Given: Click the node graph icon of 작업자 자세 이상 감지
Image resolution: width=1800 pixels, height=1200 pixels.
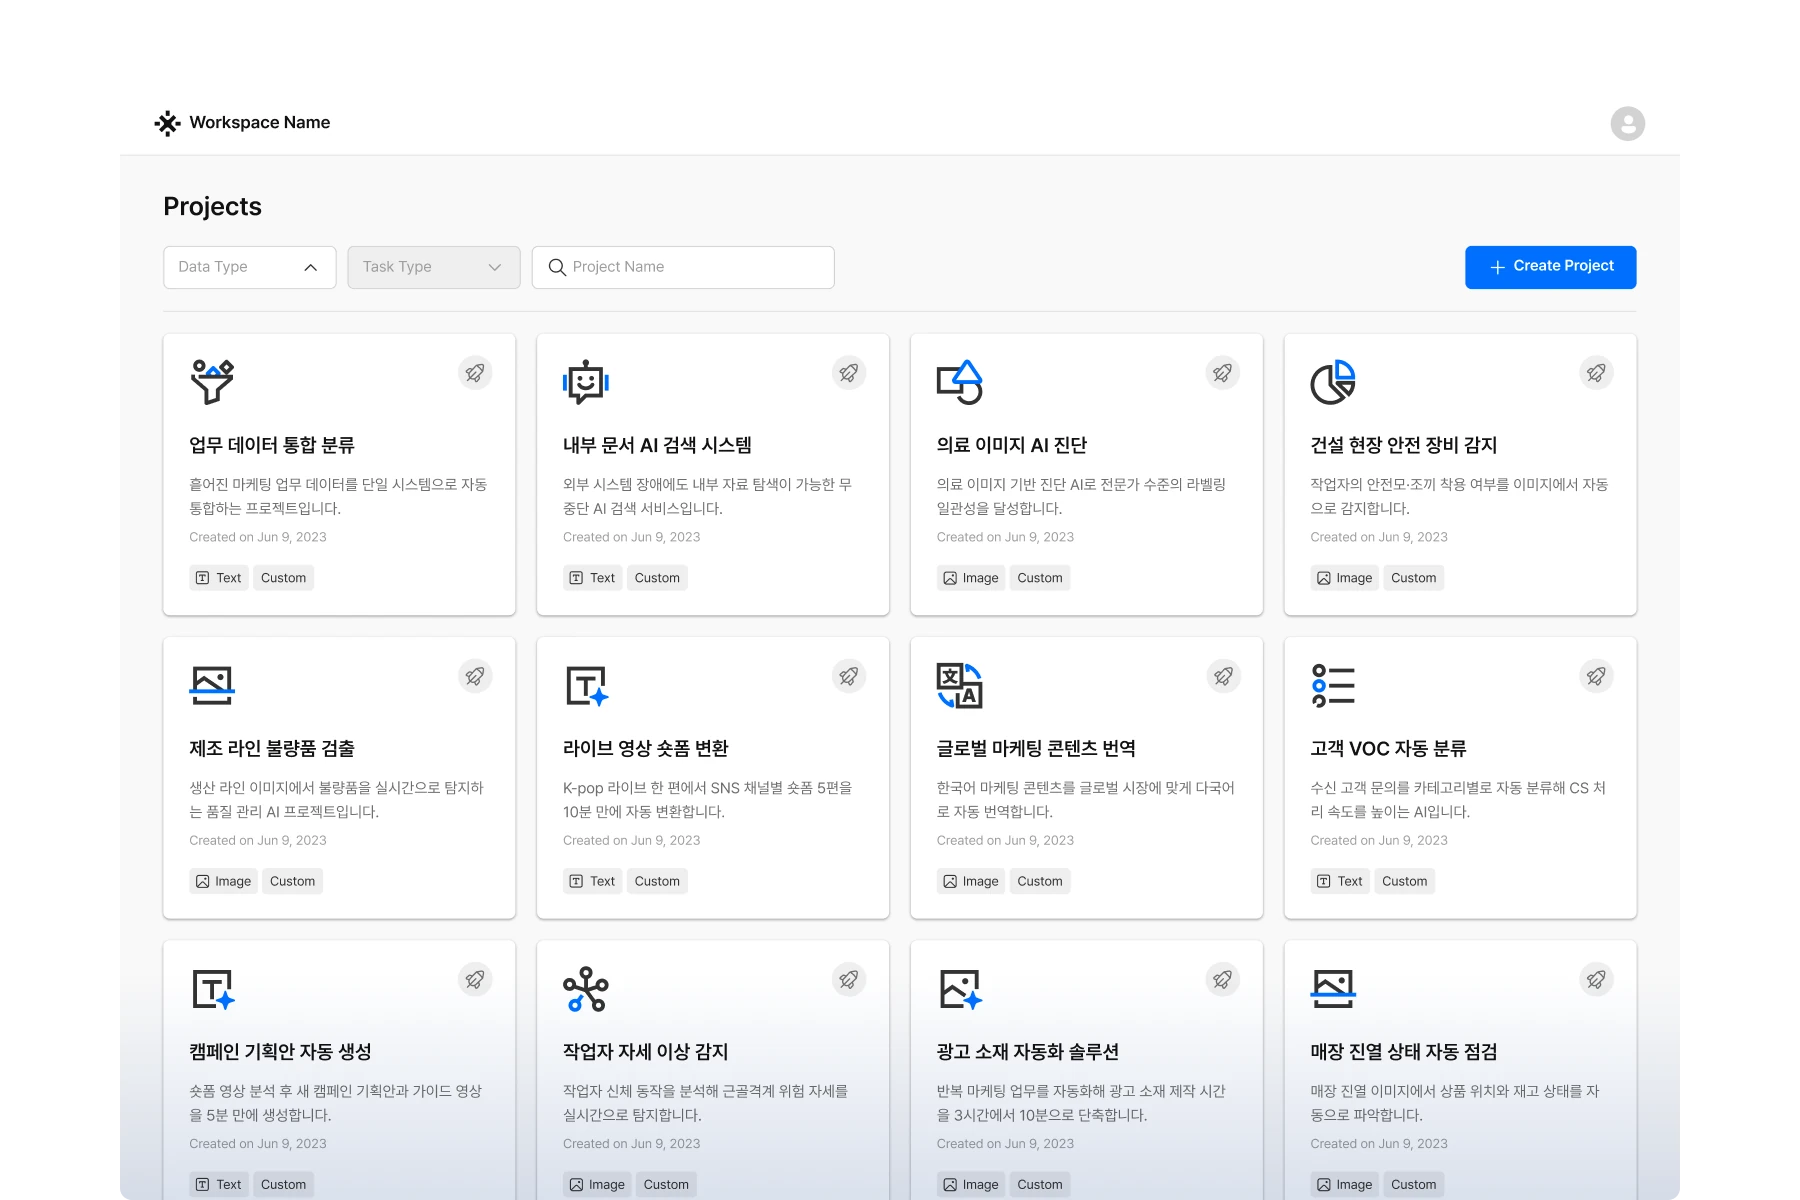Looking at the screenshot, I should pyautogui.click(x=586, y=989).
